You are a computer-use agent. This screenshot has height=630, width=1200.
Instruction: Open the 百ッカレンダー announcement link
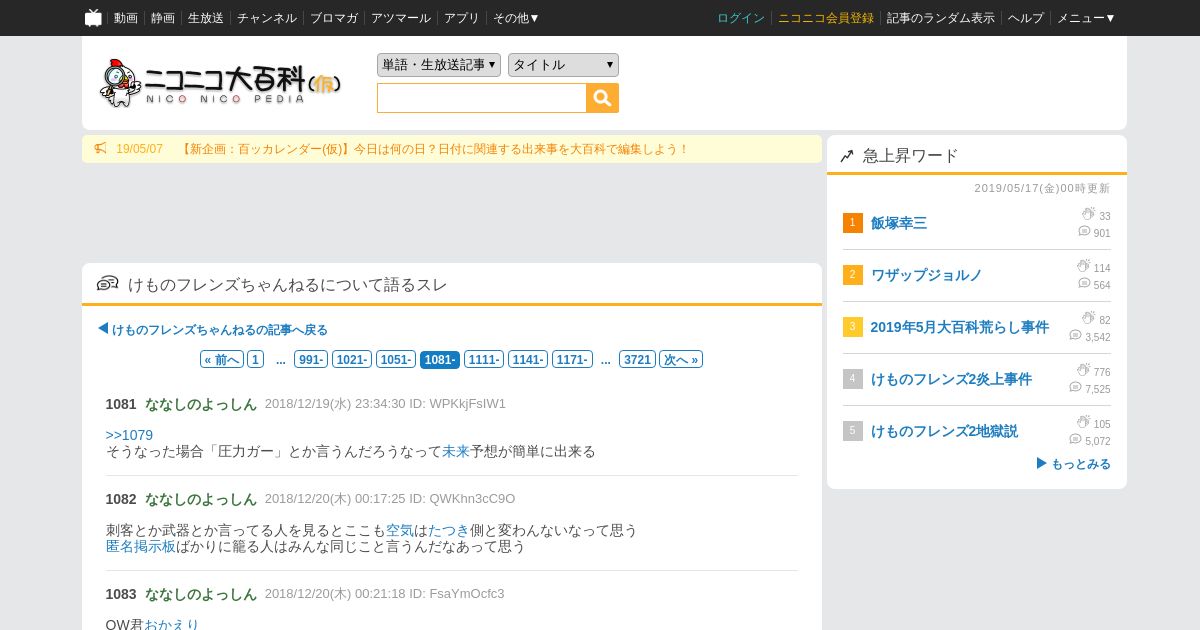(434, 149)
